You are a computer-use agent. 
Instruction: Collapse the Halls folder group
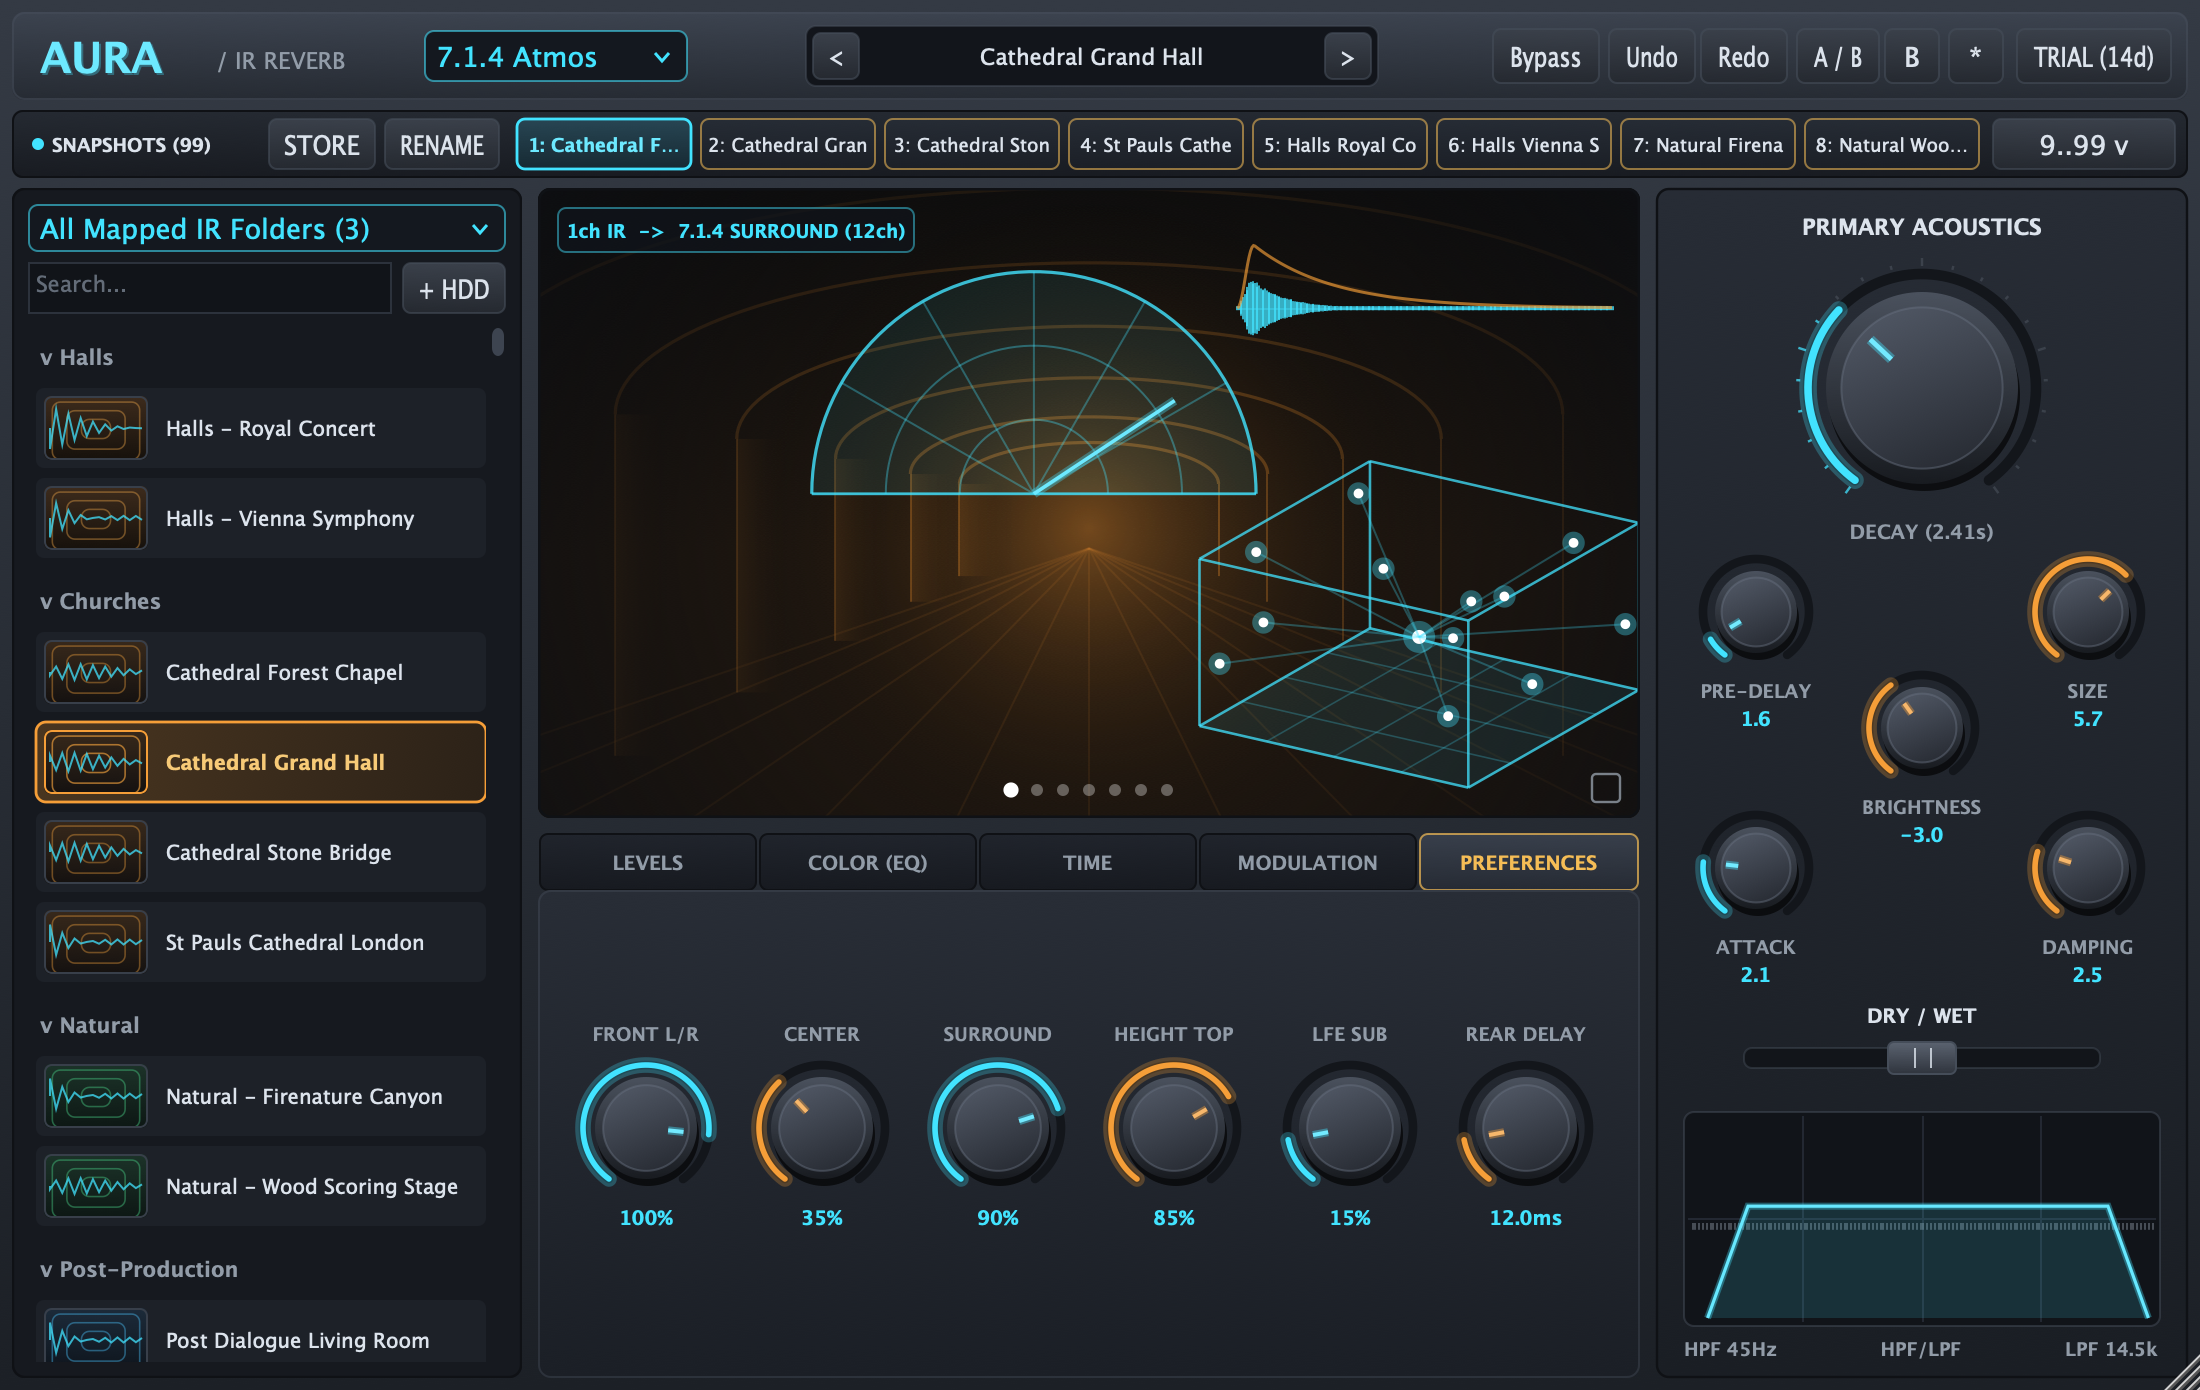[x=76, y=357]
